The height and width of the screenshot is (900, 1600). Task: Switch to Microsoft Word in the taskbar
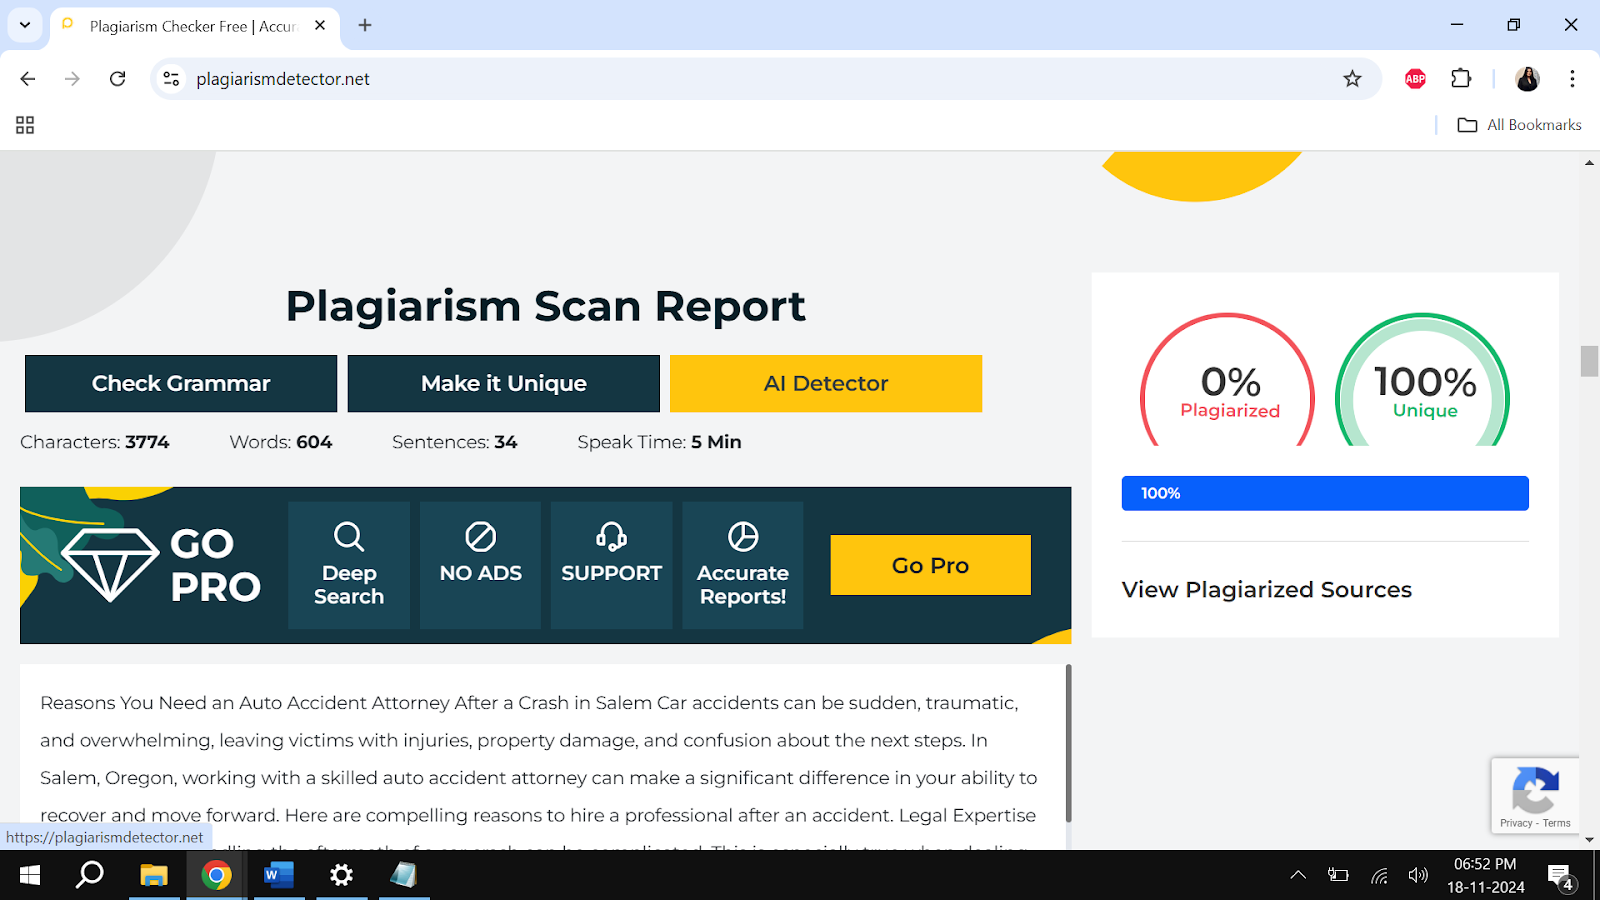pyautogui.click(x=279, y=875)
